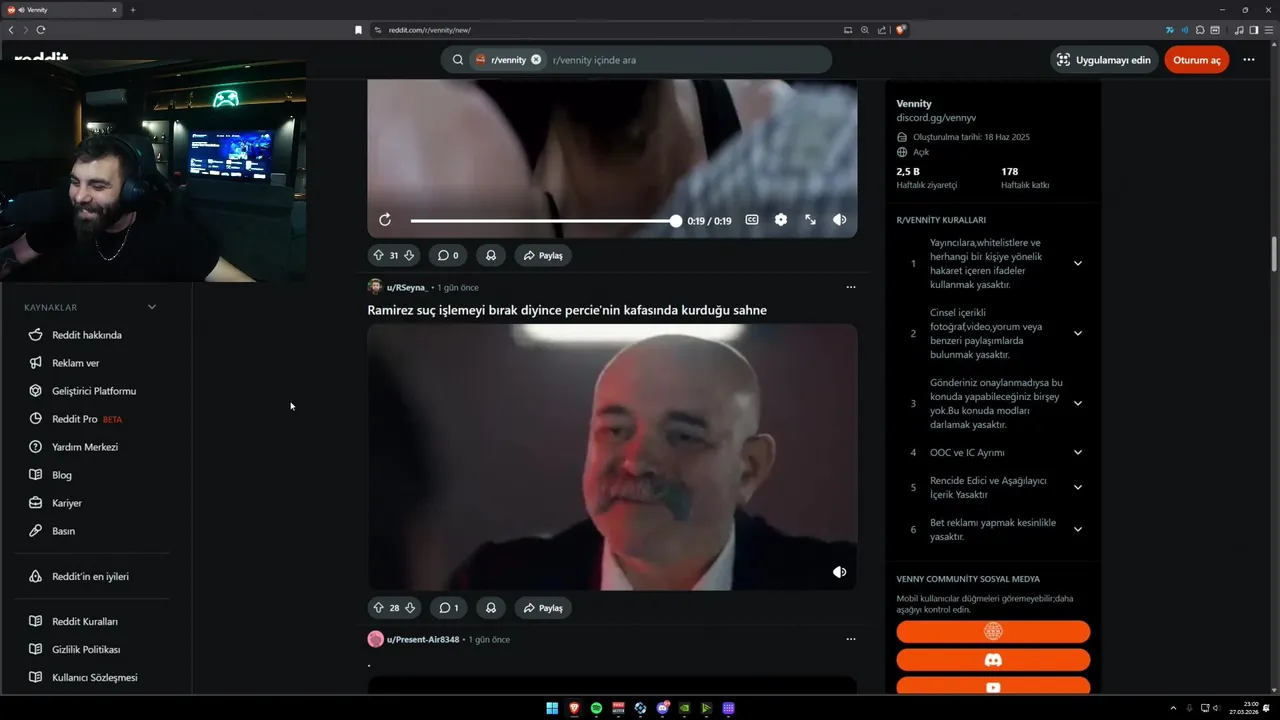Image resolution: width=1280 pixels, height=720 pixels.
Task: Open Geliştirici Platformu in sidebar
Action: pos(92,391)
